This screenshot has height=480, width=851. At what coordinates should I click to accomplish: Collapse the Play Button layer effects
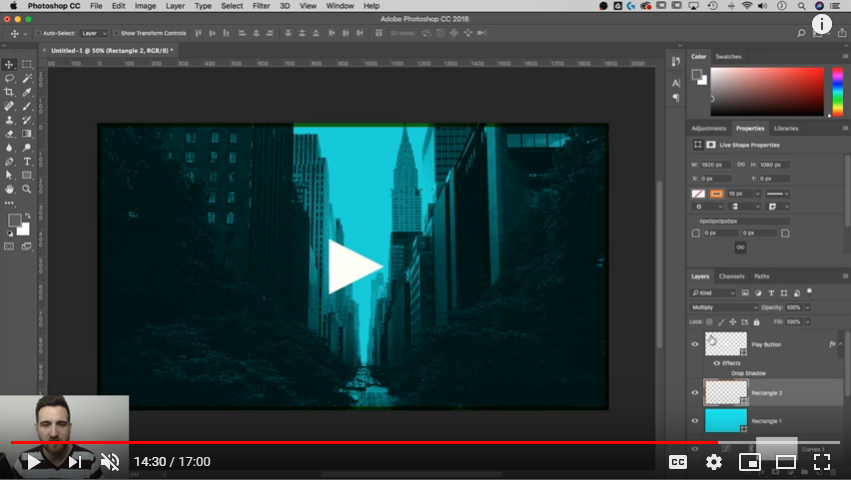[x=841, y=344]
